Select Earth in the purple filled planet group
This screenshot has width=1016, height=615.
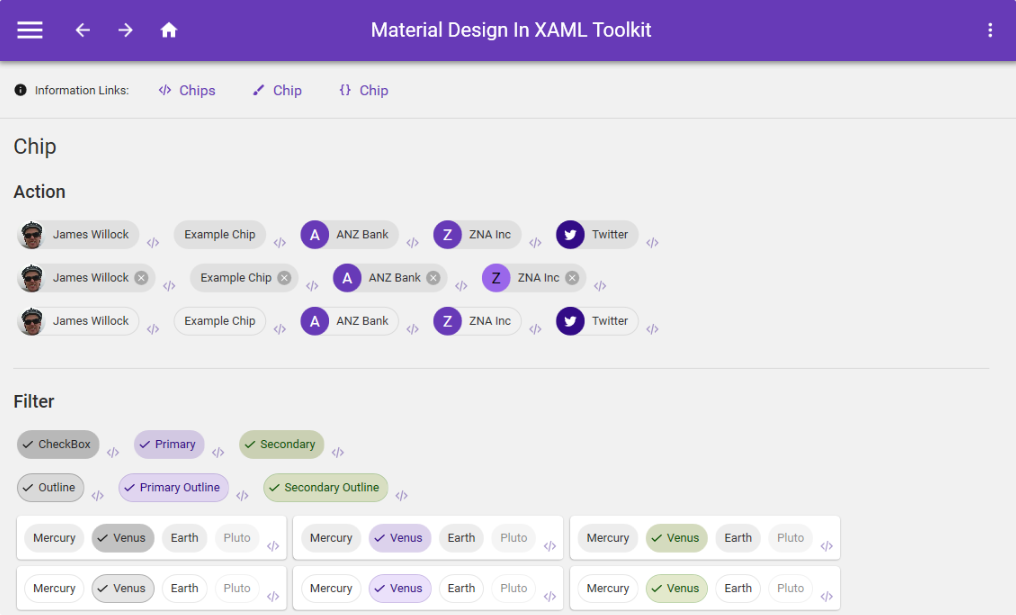point(461,538)
